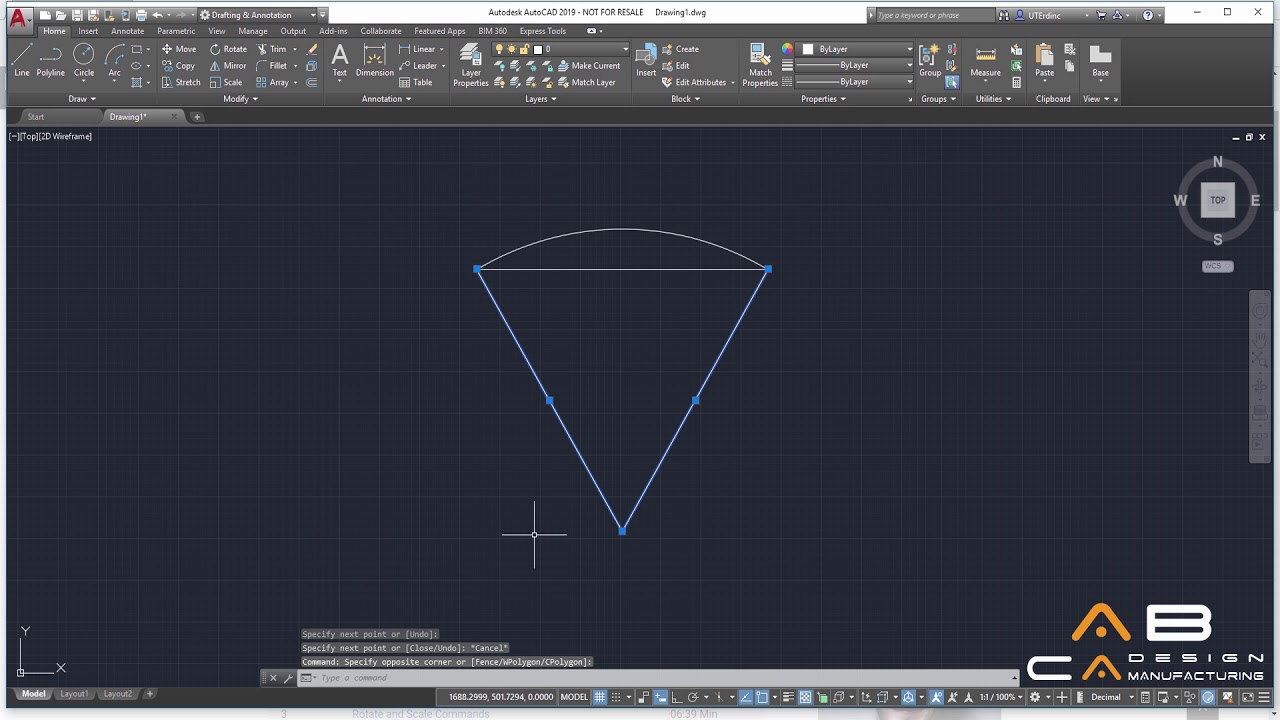Click the Paste clipboard button

click(x=1044, y=60)
